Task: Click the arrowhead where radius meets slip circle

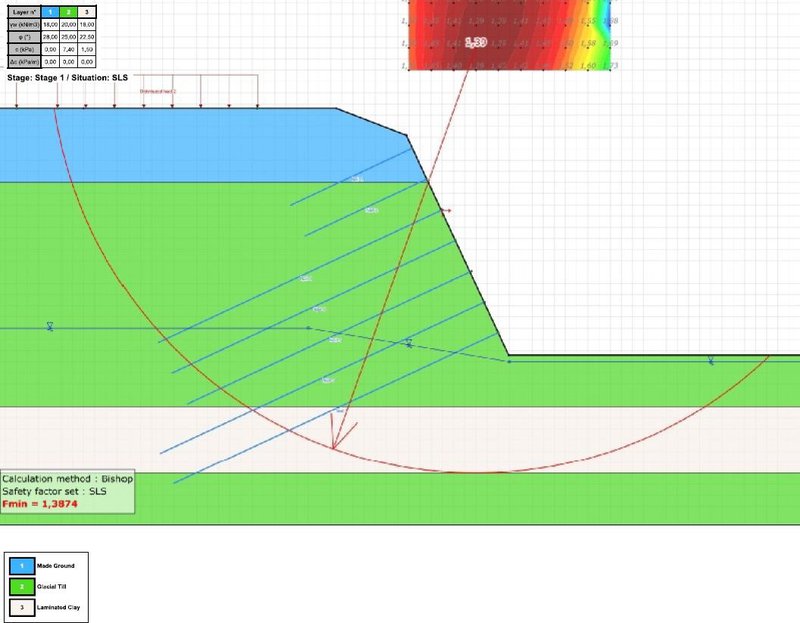Action: coord(335,445)
